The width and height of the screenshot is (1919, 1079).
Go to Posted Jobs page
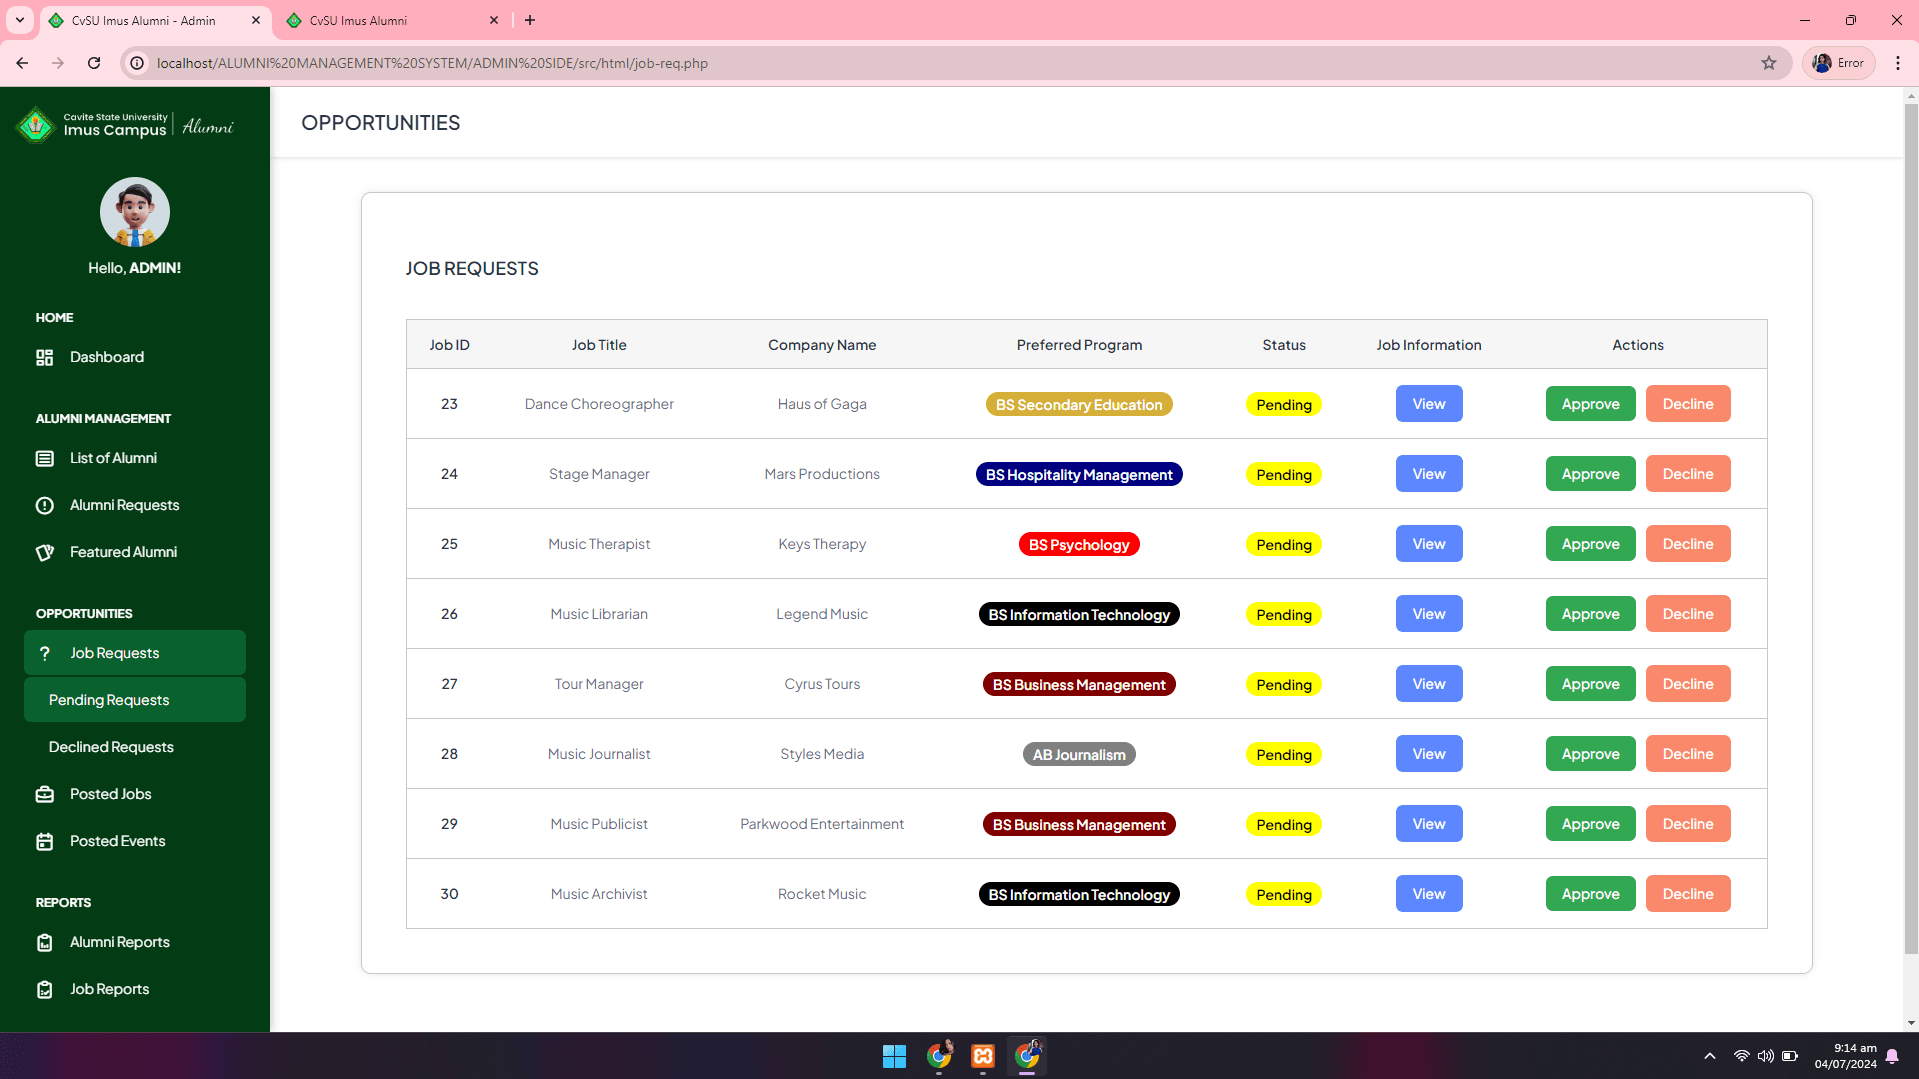135,794
